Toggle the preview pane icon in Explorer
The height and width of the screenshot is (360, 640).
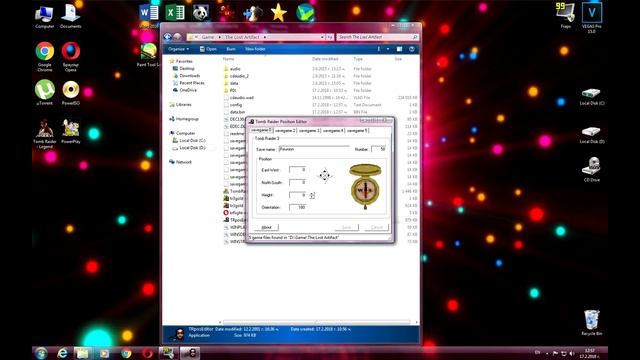(x=399, y=49)
